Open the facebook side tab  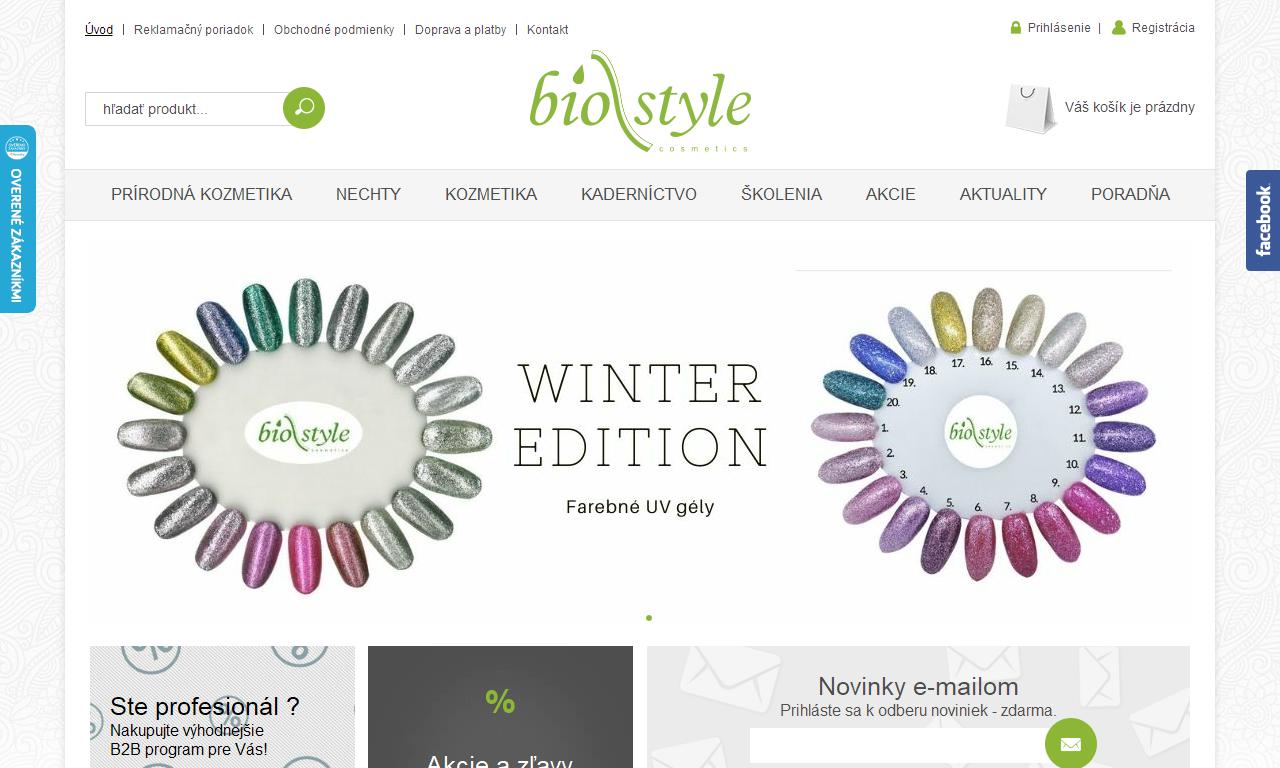1263,220
